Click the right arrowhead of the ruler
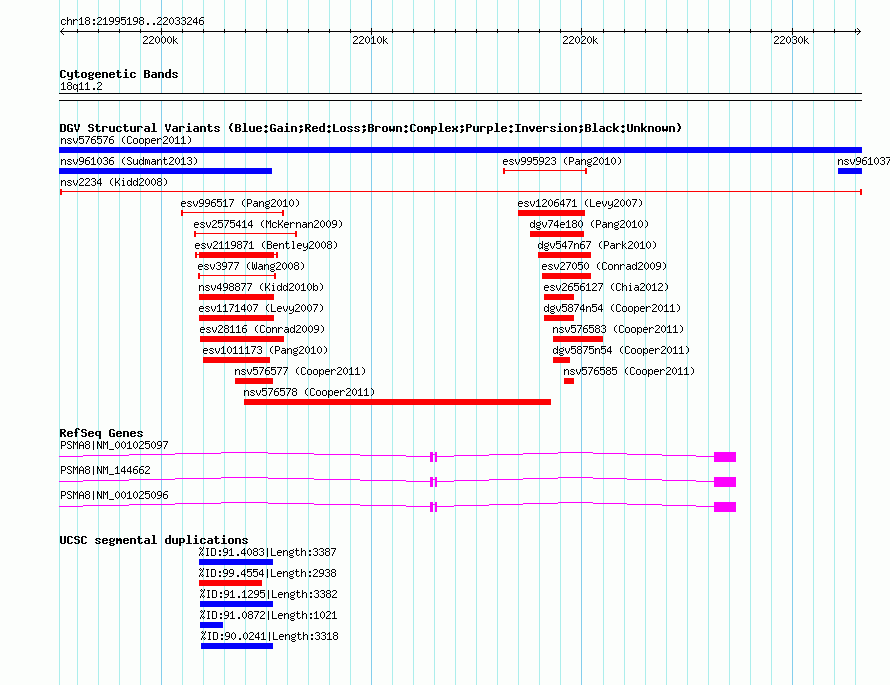The width and height of the screenshot is (890, 685). 859,31
